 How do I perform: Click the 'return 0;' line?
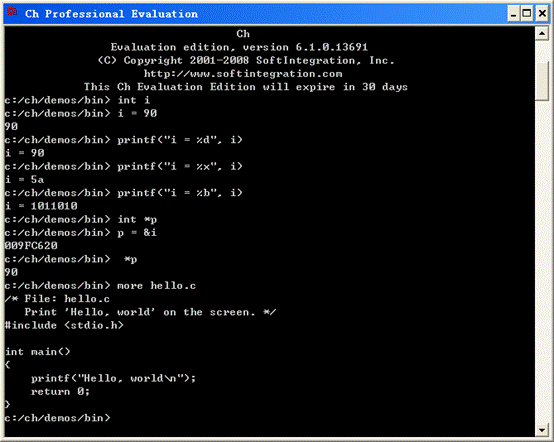(60, 391)
